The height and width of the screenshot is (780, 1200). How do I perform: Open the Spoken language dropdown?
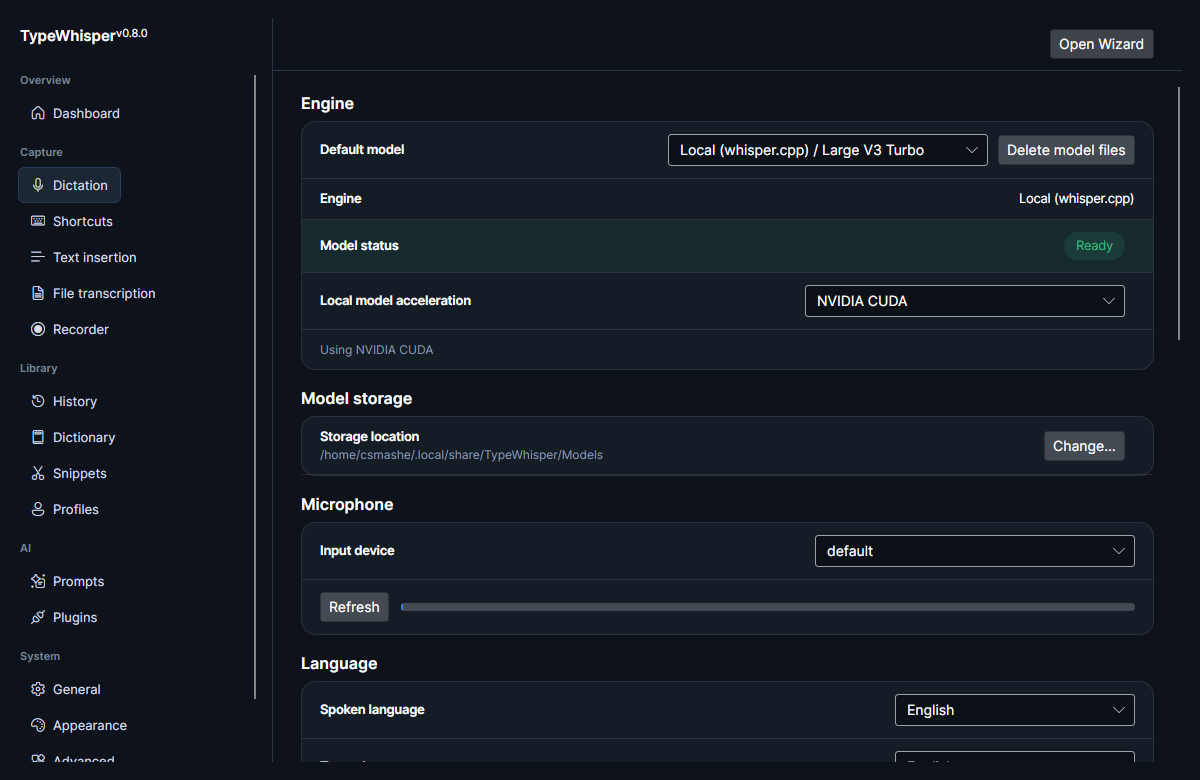[1015, 710]
